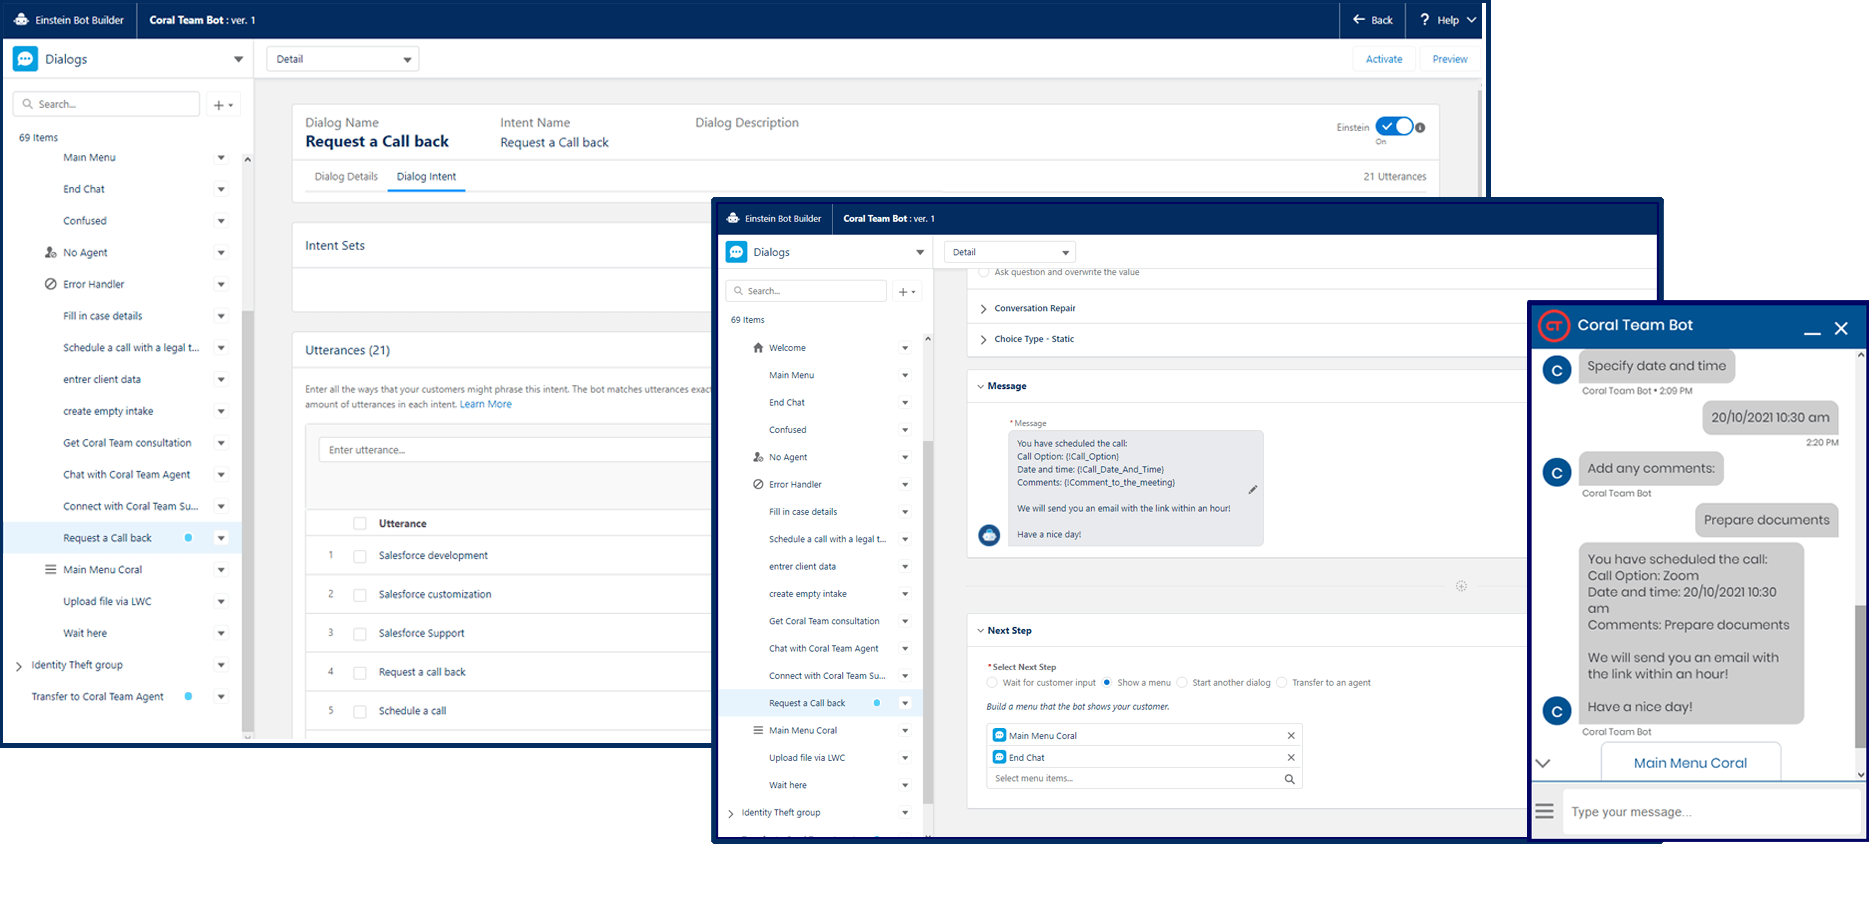Select the Wait for customer input radio

coord(992,683)
